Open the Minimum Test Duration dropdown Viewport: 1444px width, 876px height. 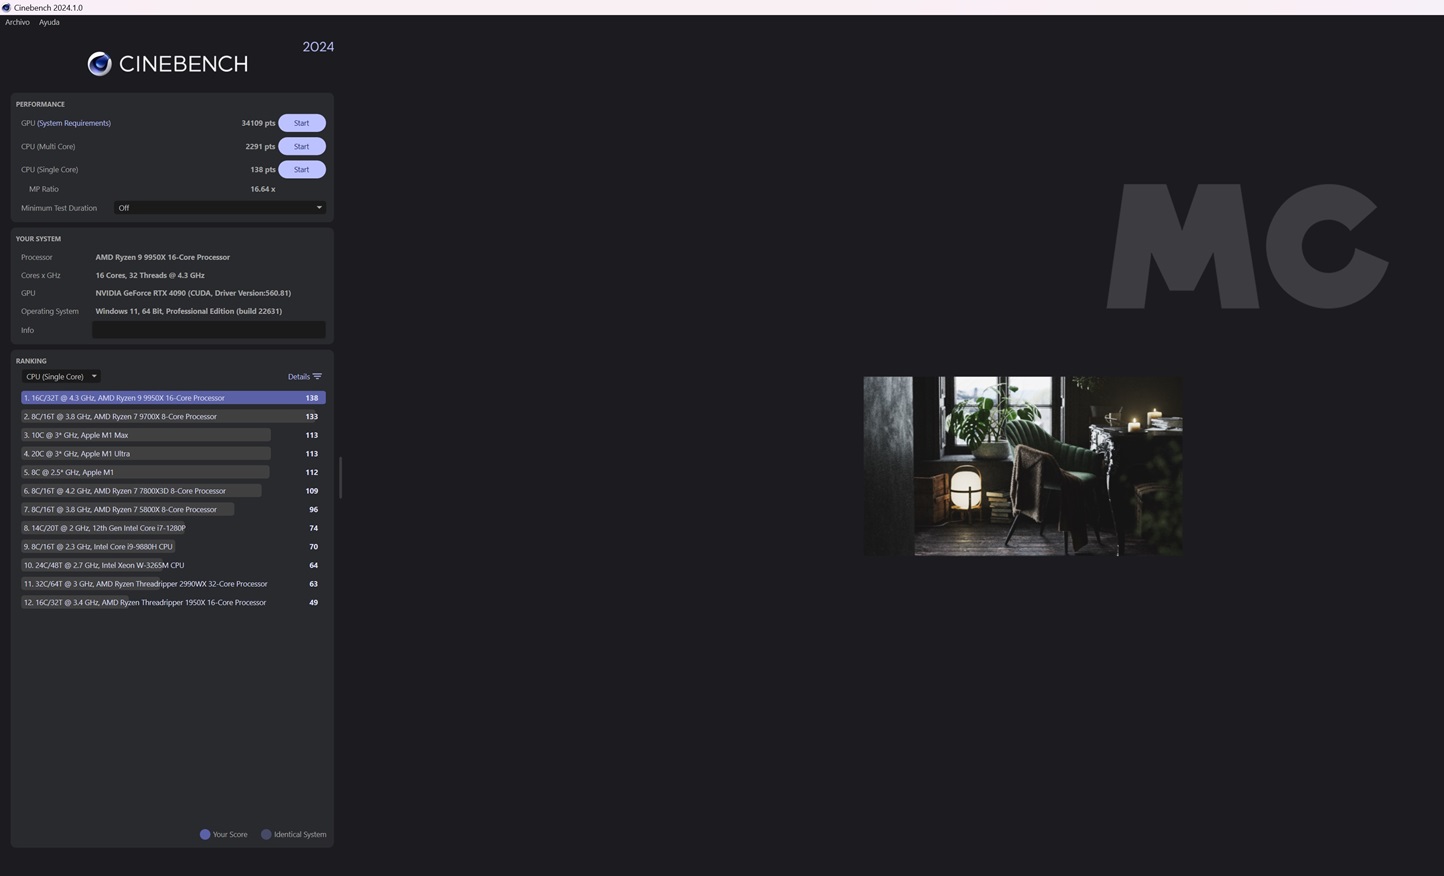[220, 208]
